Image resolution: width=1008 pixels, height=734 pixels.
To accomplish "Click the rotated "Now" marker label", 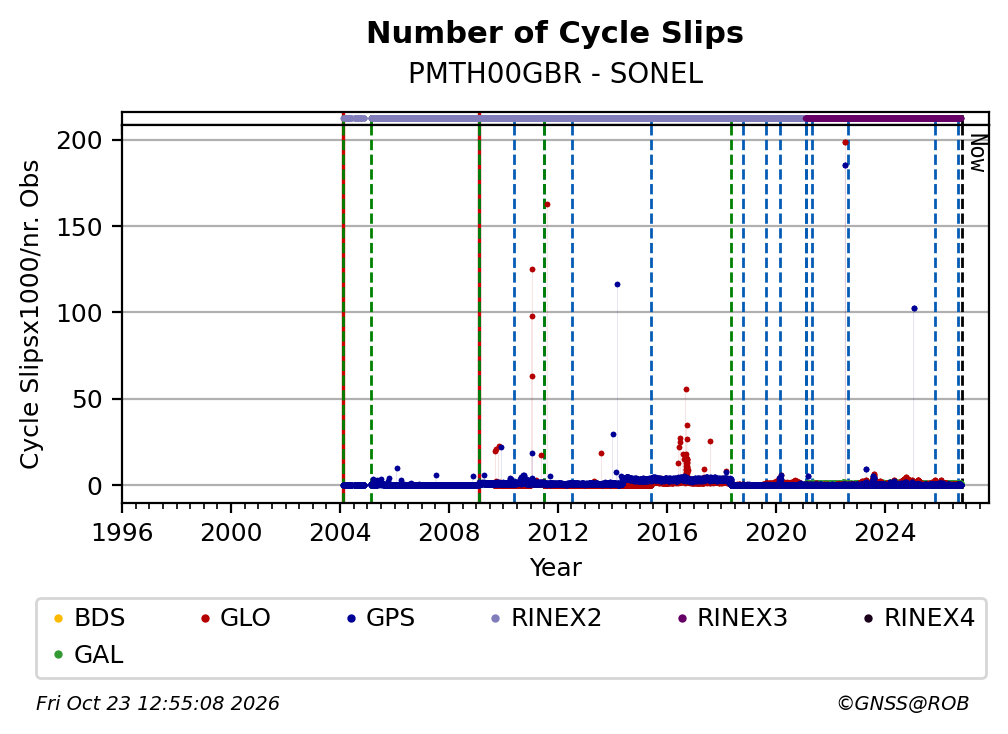I will pos(977,153).
